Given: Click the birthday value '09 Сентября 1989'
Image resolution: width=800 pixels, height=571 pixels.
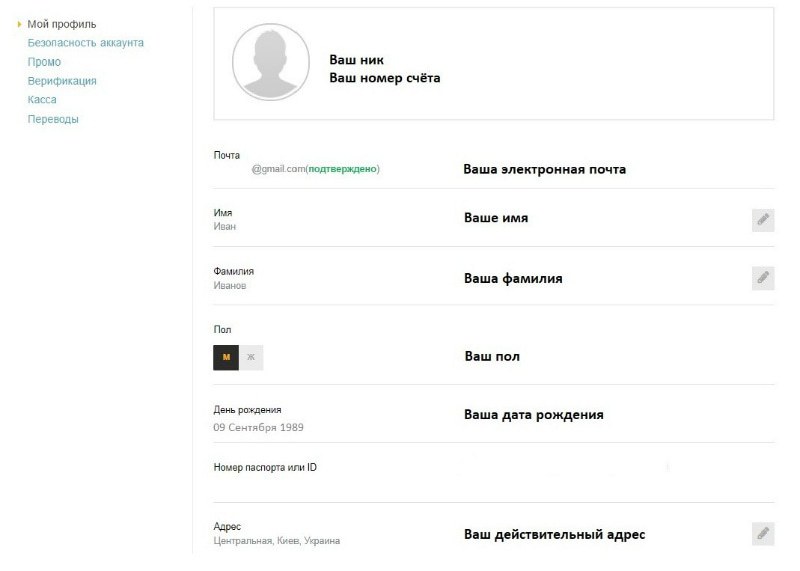Looking at the screenshot, I should click(258, 427).
